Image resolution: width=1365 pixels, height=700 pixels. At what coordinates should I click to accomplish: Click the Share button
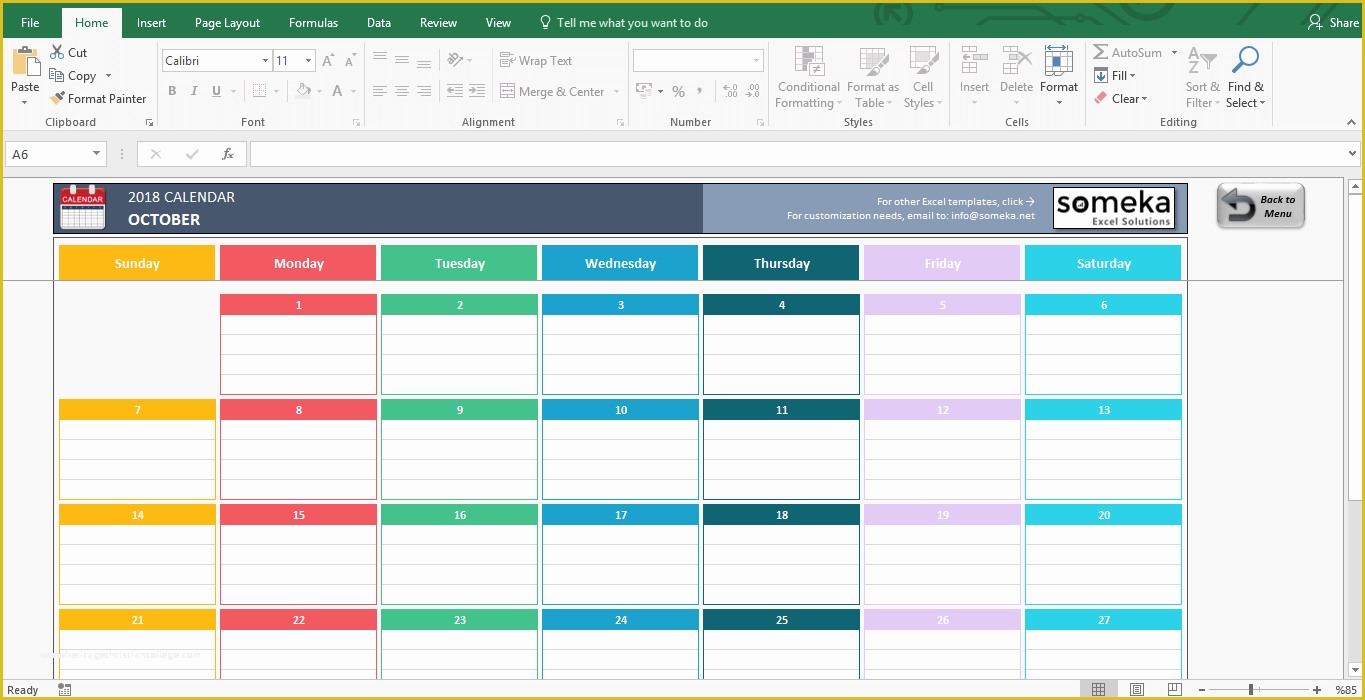(1334, 21)
